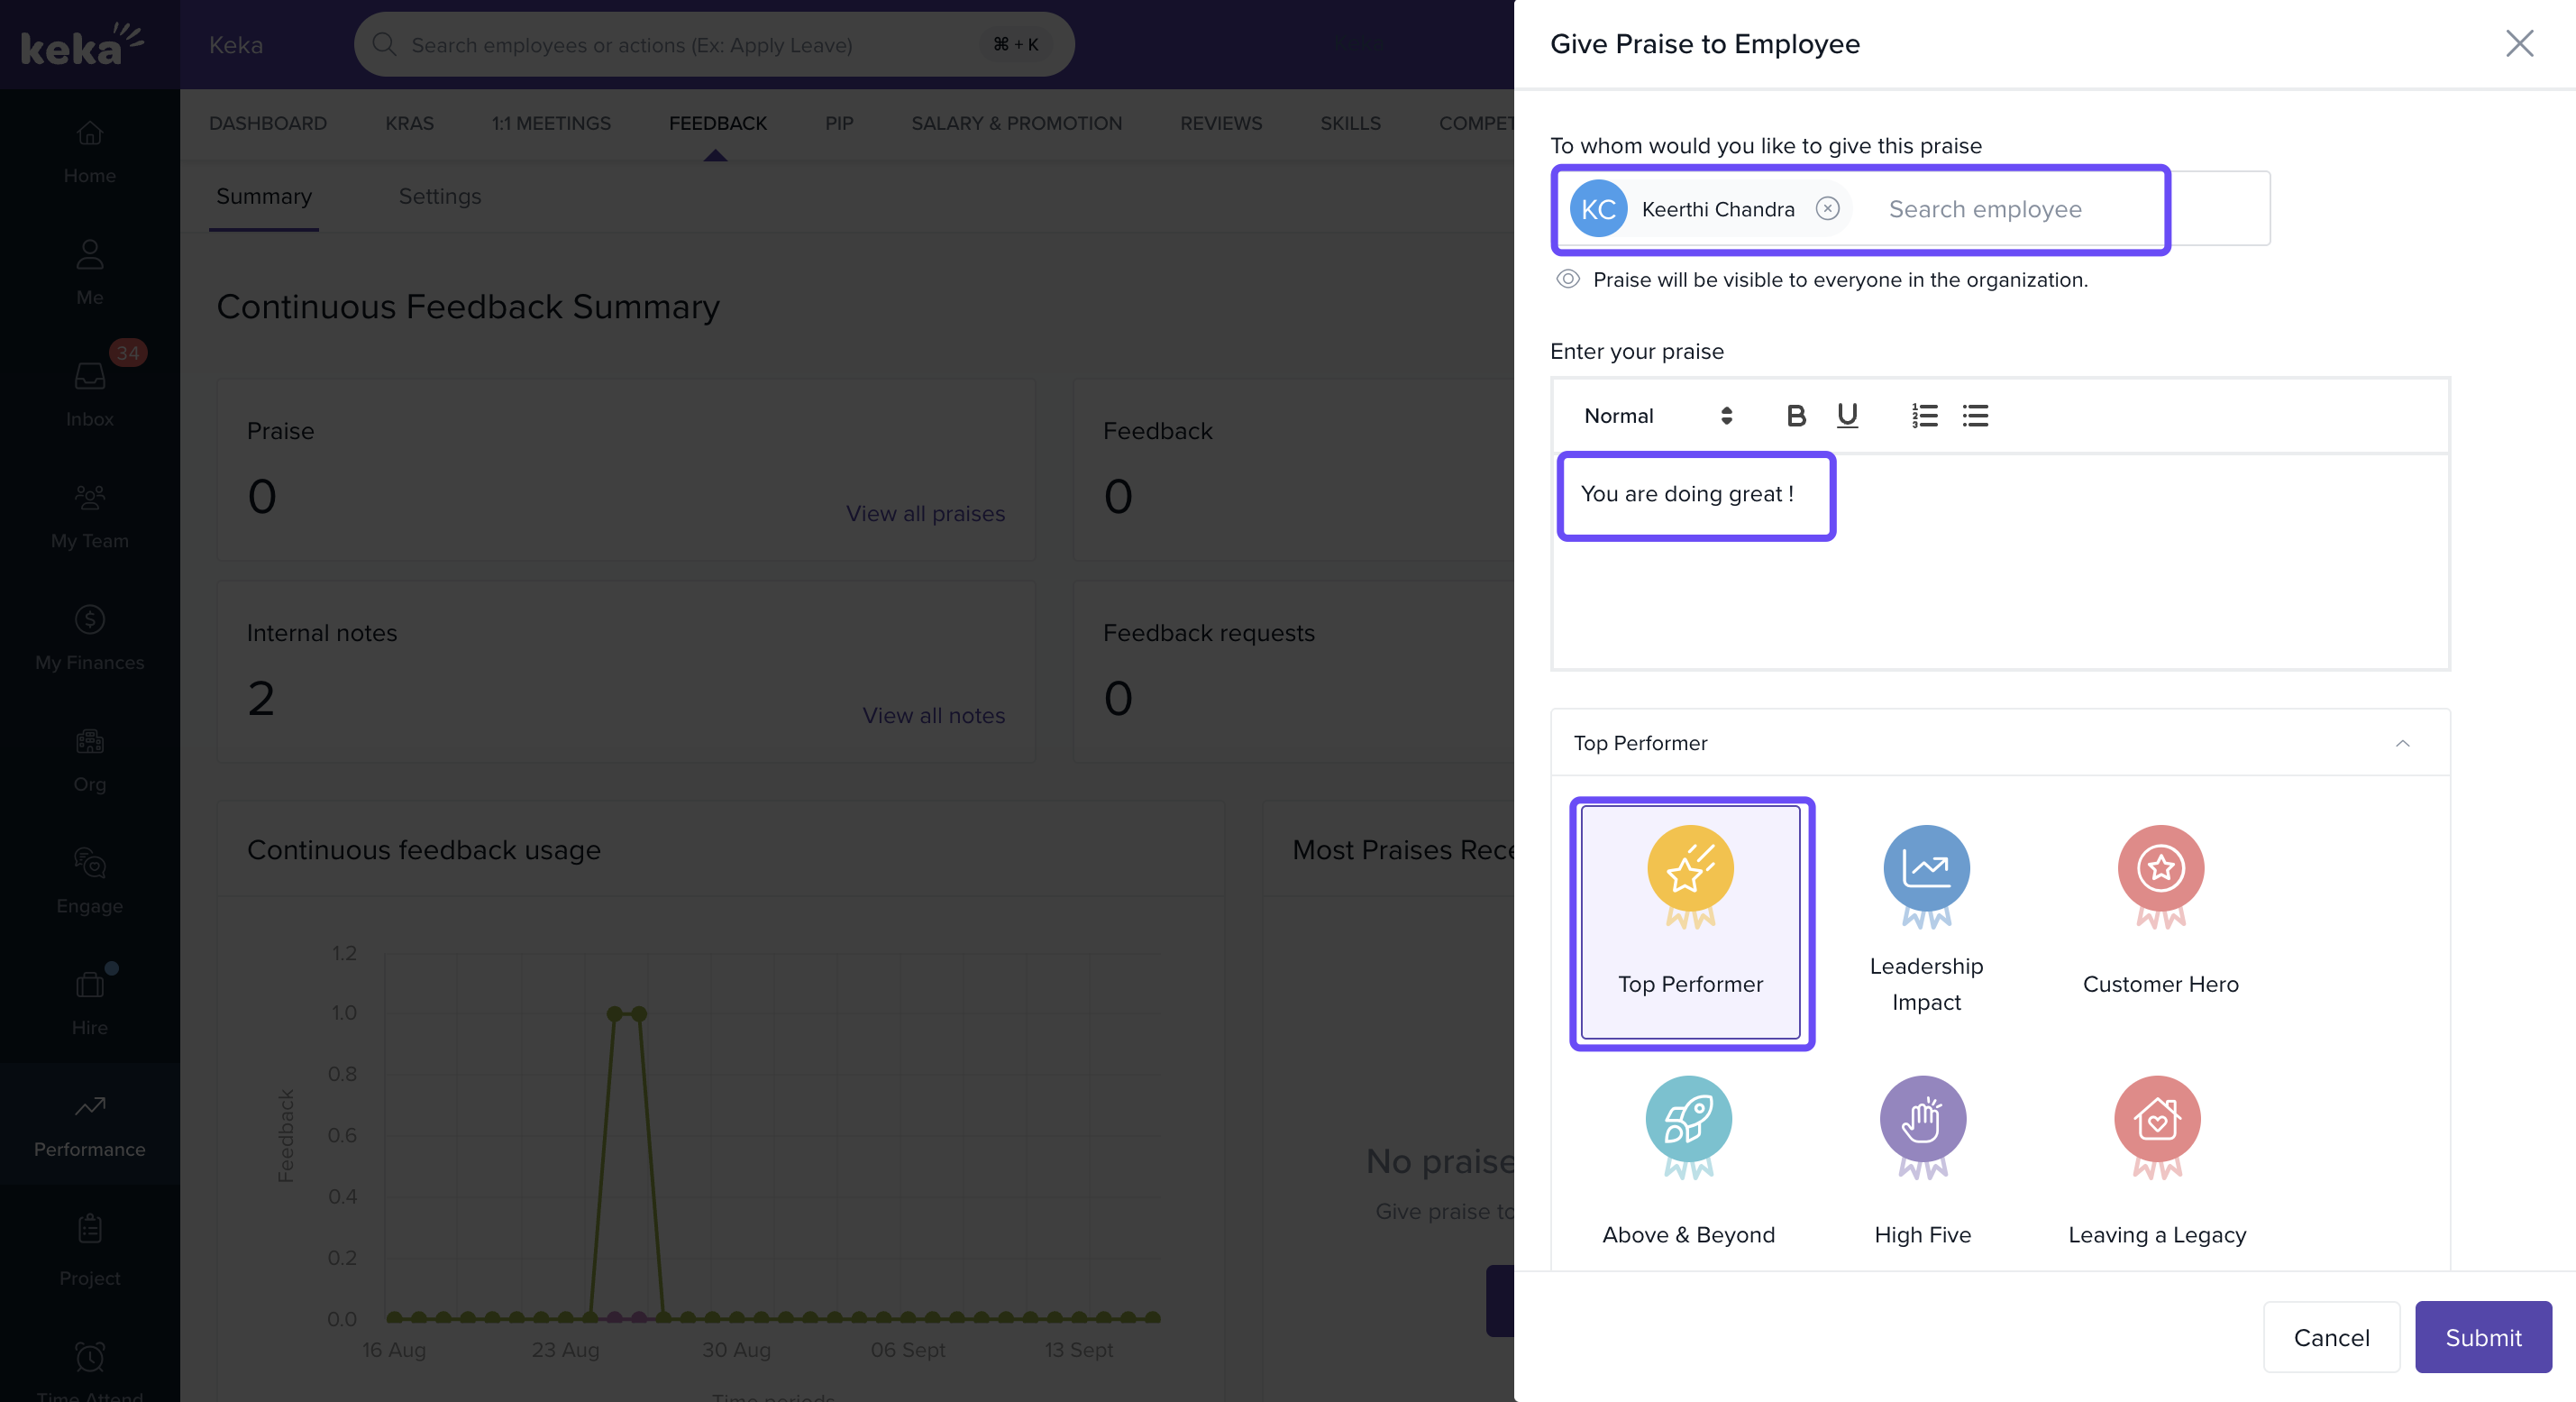Cancel giving praise
The image size is (2576, 1402).
tap(2330, 1336)
